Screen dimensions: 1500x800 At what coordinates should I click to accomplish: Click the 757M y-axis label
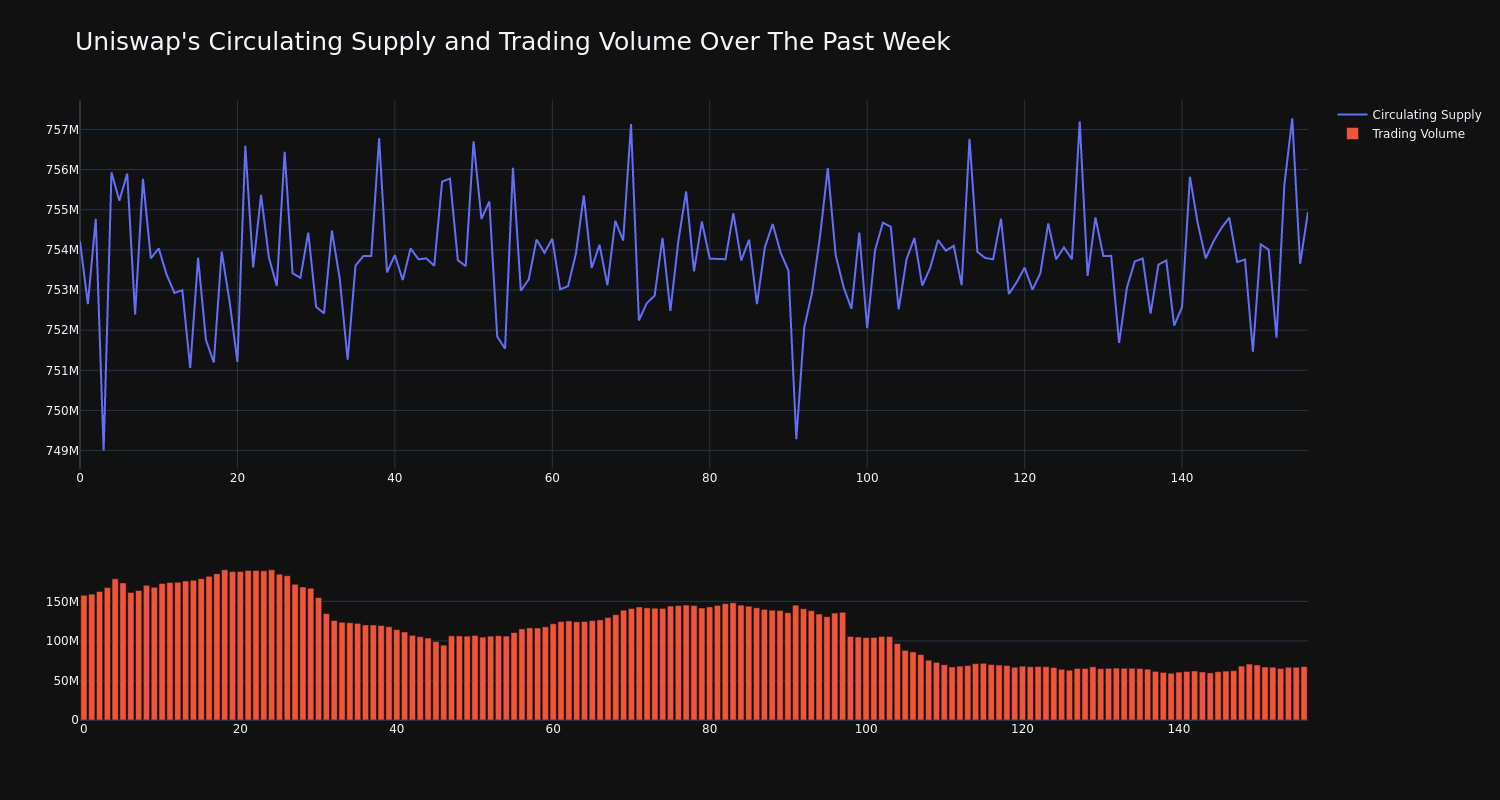pos(62,130)
